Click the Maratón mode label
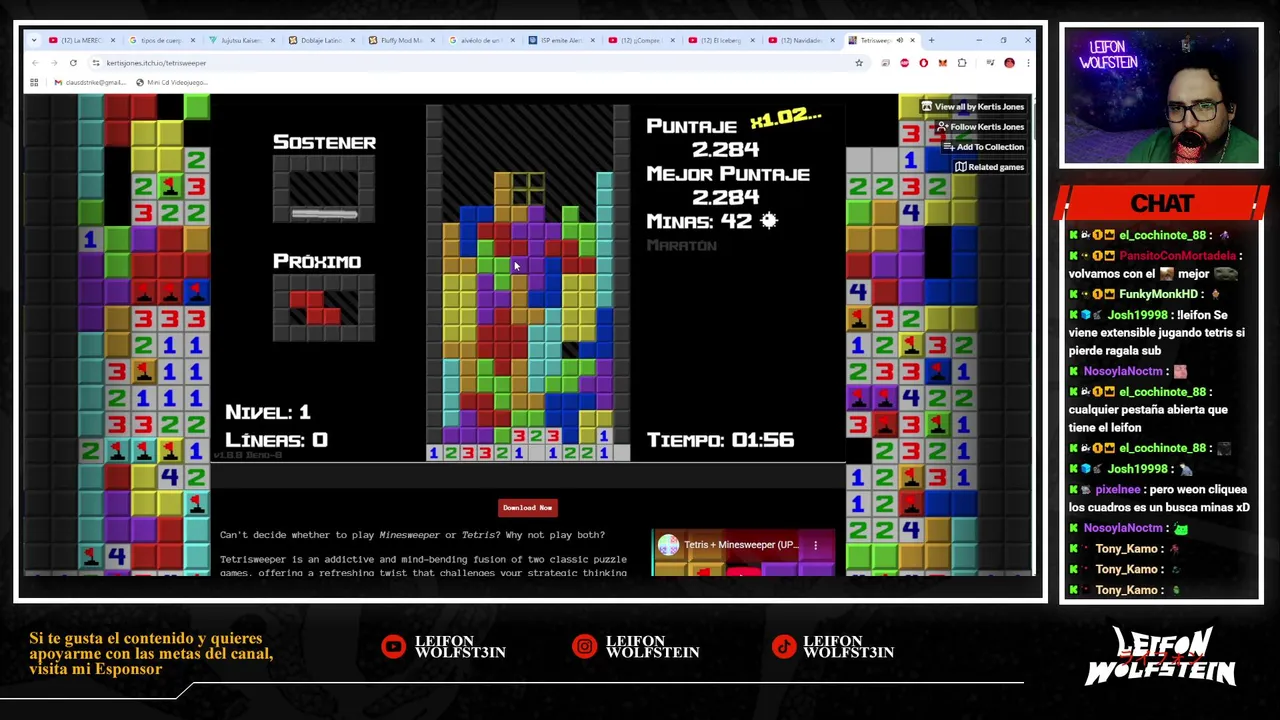This screenshot has height=720, width=1280. coord(682,245)
